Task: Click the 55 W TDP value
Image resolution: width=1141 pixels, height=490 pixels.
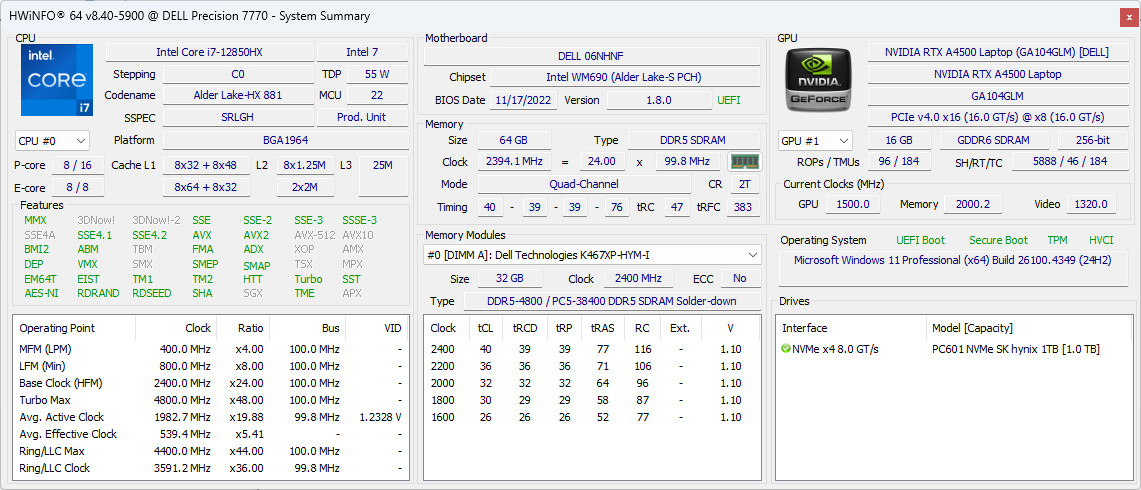Action: (377, 74)
